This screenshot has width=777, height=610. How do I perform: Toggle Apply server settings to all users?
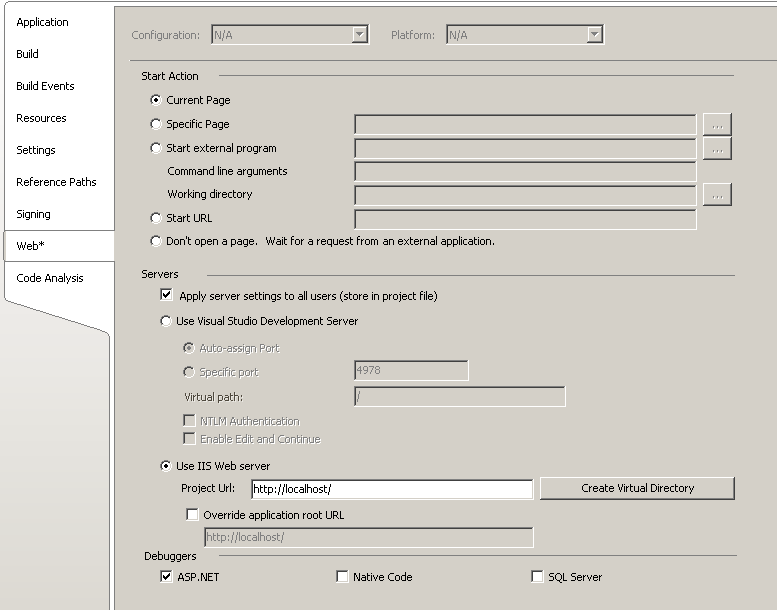[166, 295]
